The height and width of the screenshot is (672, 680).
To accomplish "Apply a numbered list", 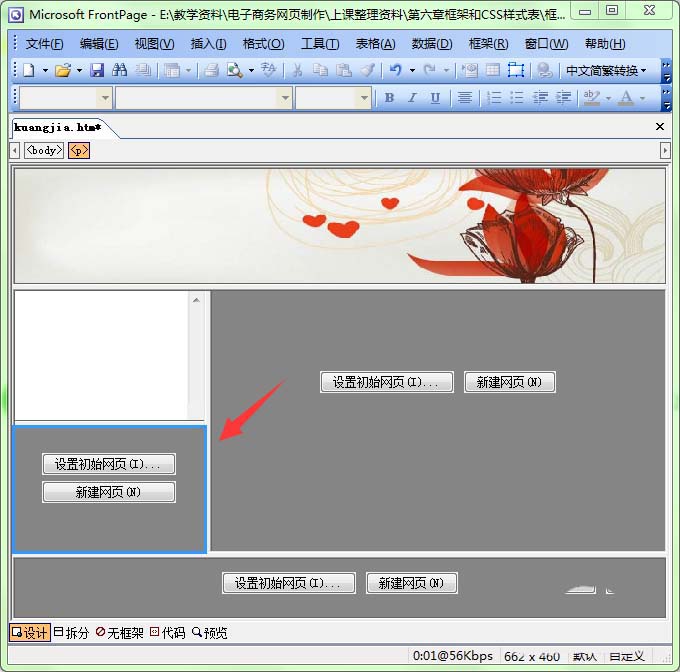I will [x=494, y=98].
